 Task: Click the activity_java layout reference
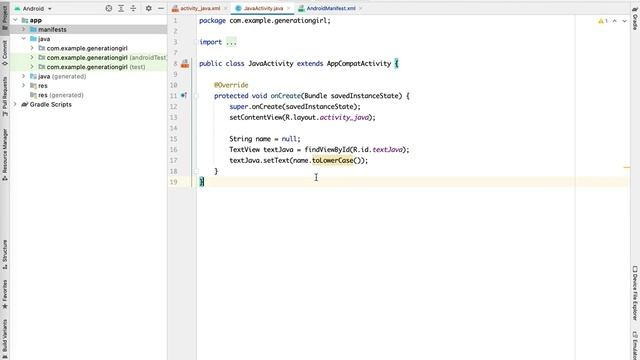click(344, 117)
